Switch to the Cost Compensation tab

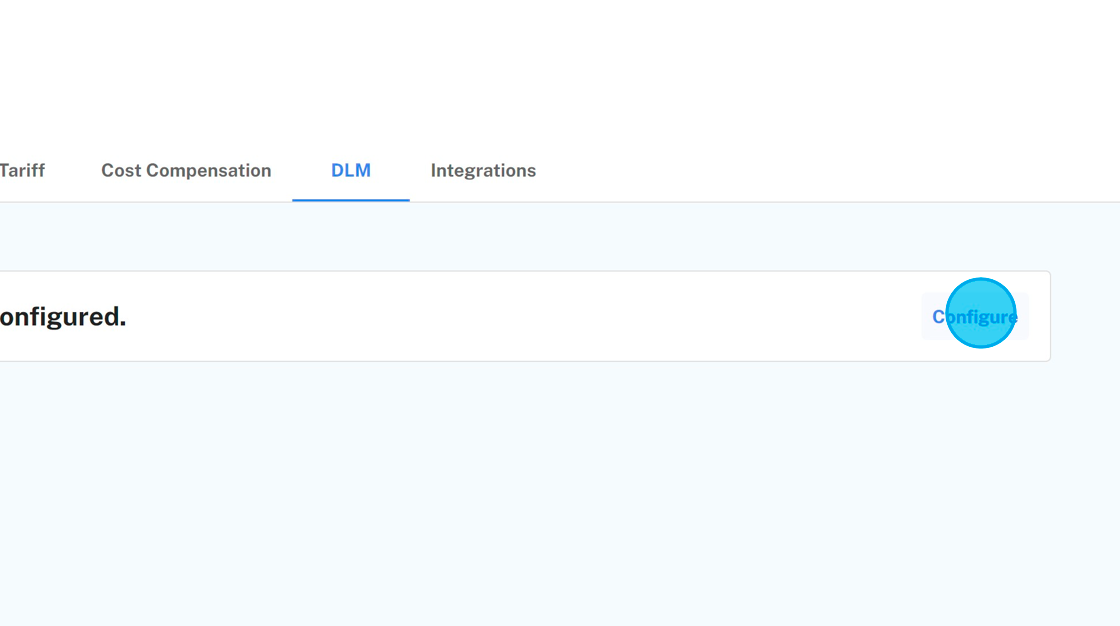(186, 171)
